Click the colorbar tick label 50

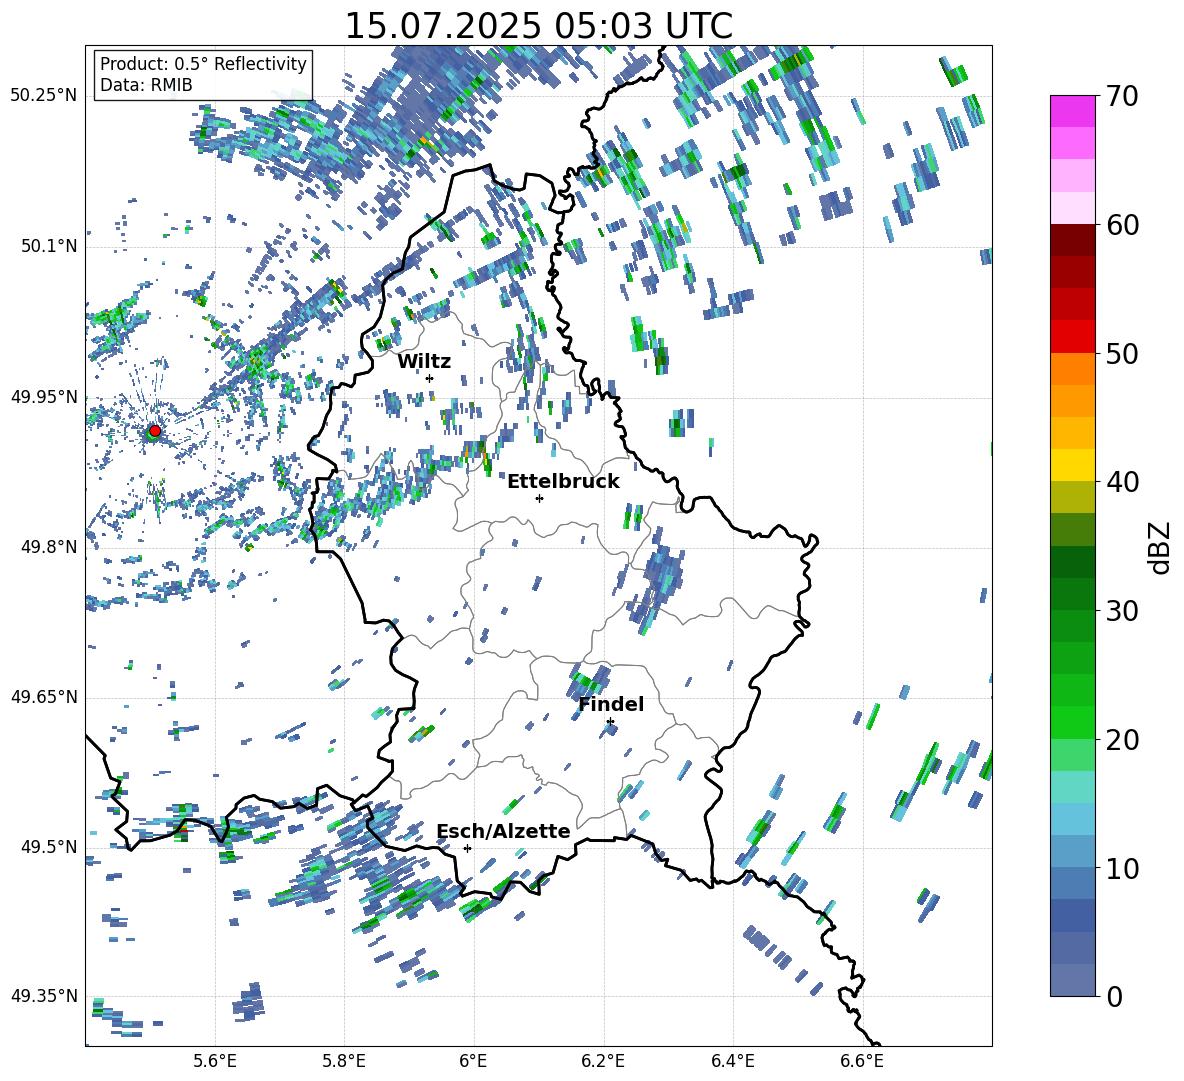coord(1122,354)
